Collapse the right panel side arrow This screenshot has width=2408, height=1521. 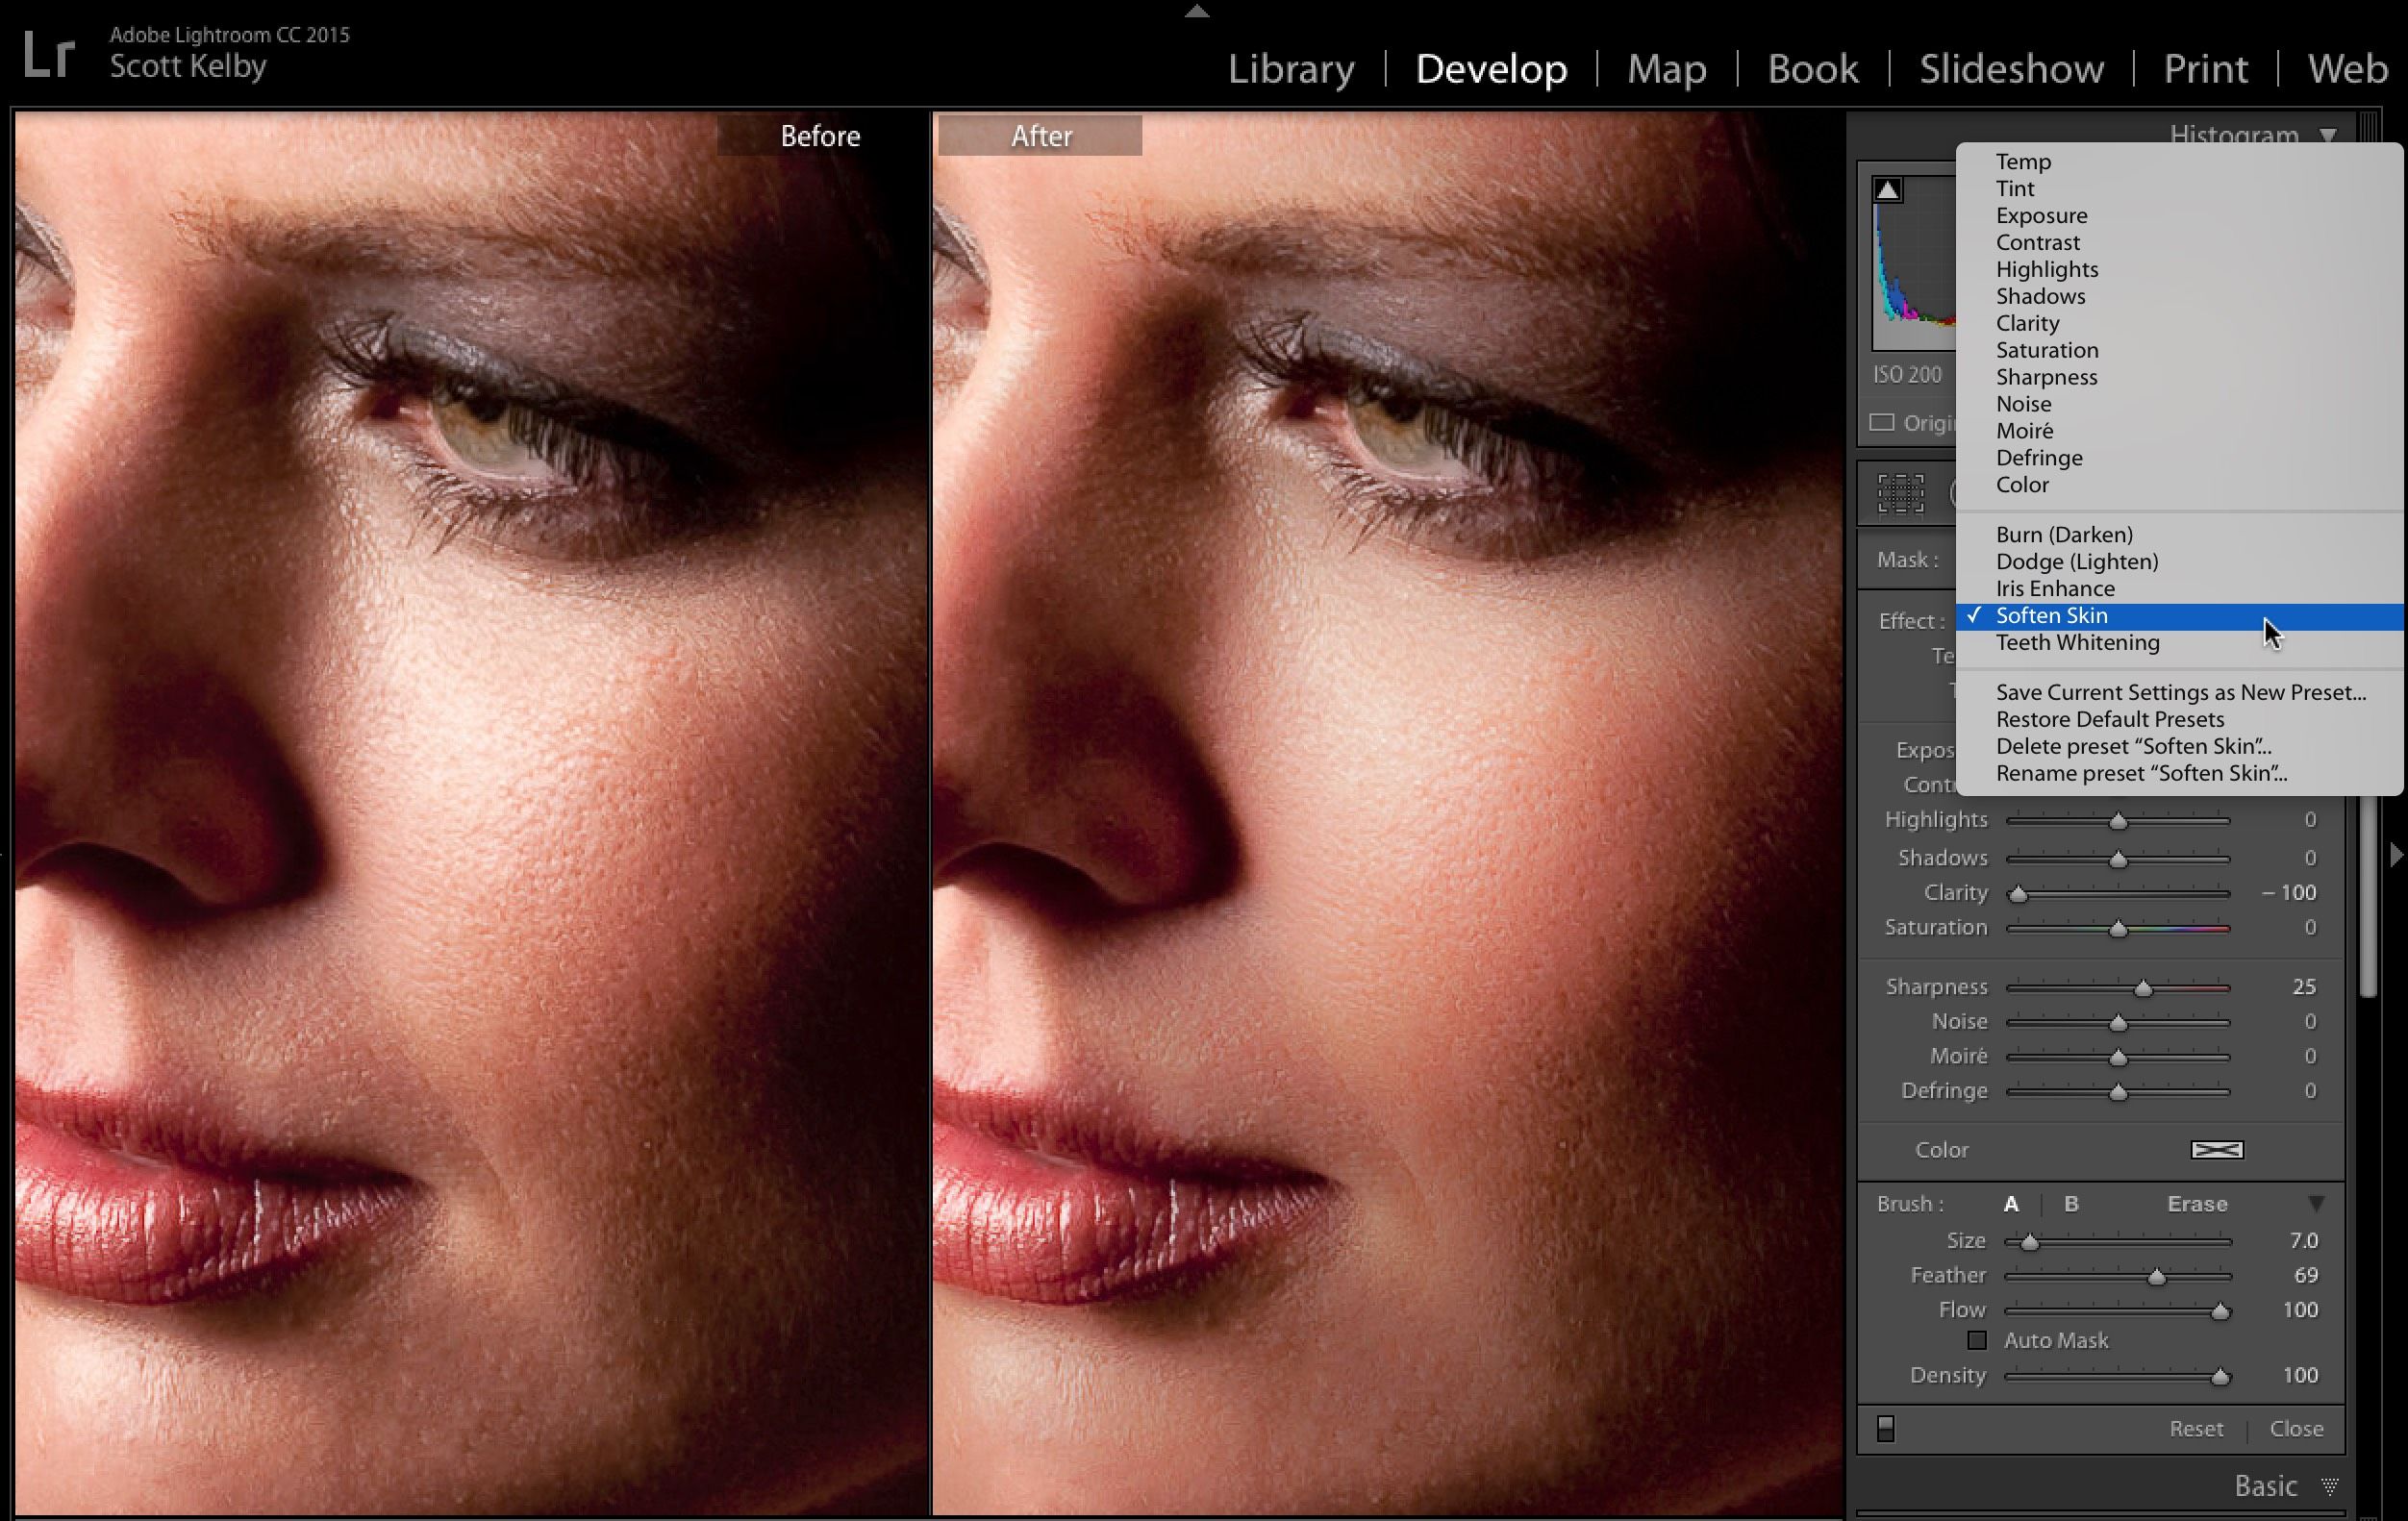(2396, 855)
